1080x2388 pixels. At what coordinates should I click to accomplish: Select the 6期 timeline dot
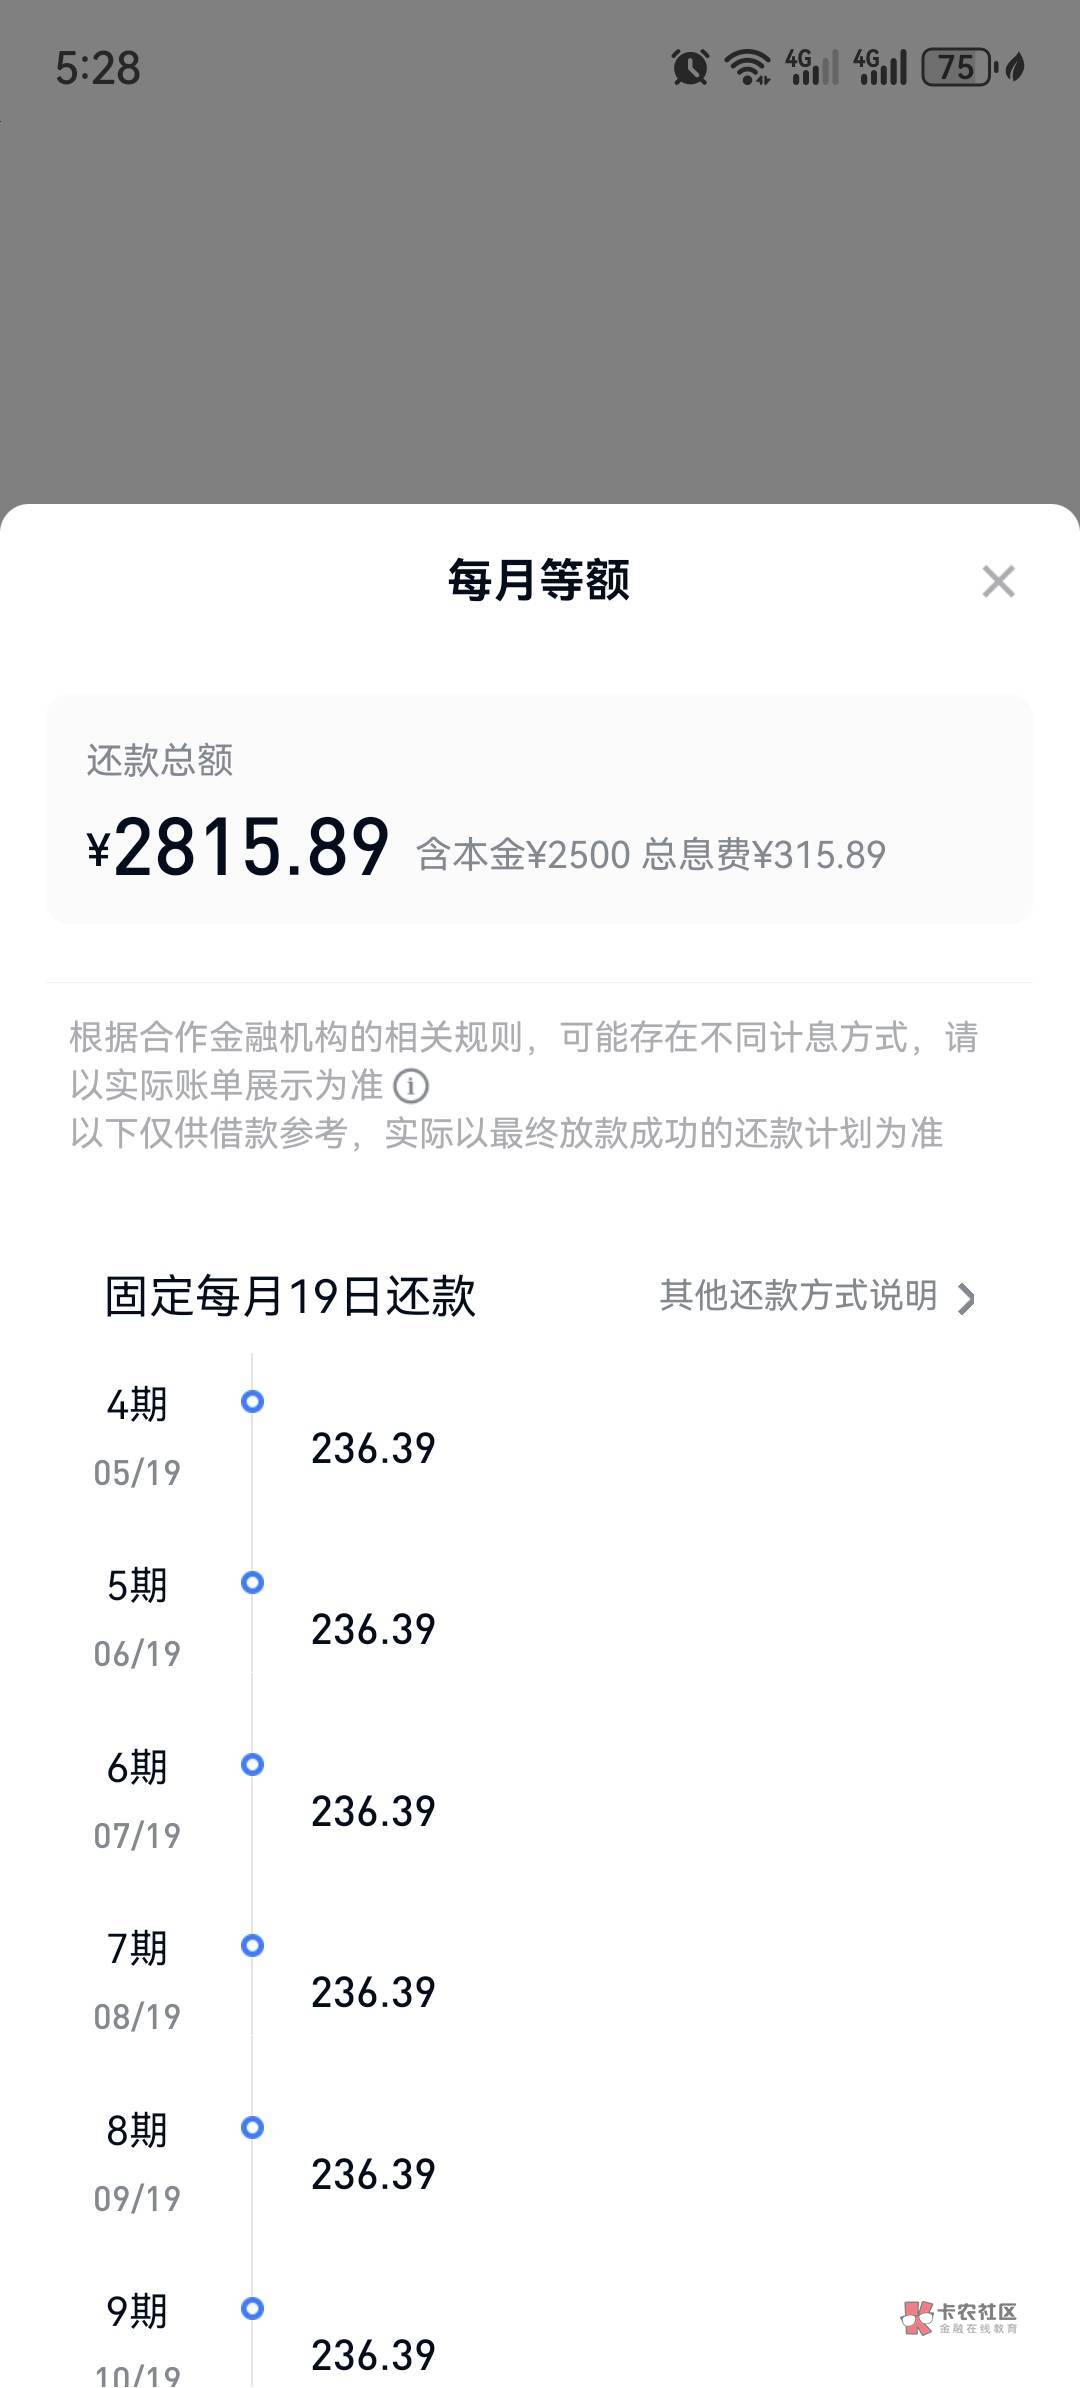click(252, 1765)
